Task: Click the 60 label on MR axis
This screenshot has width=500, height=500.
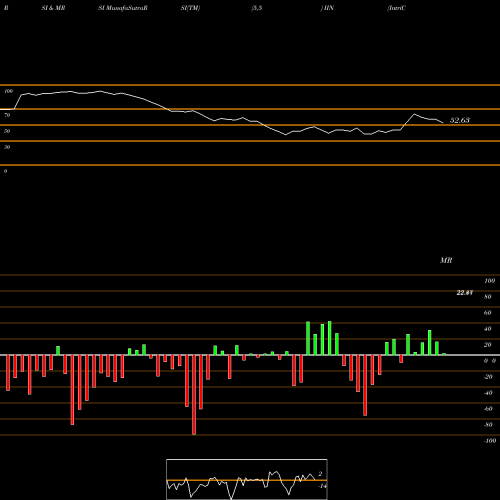Action: pos(488,313)
